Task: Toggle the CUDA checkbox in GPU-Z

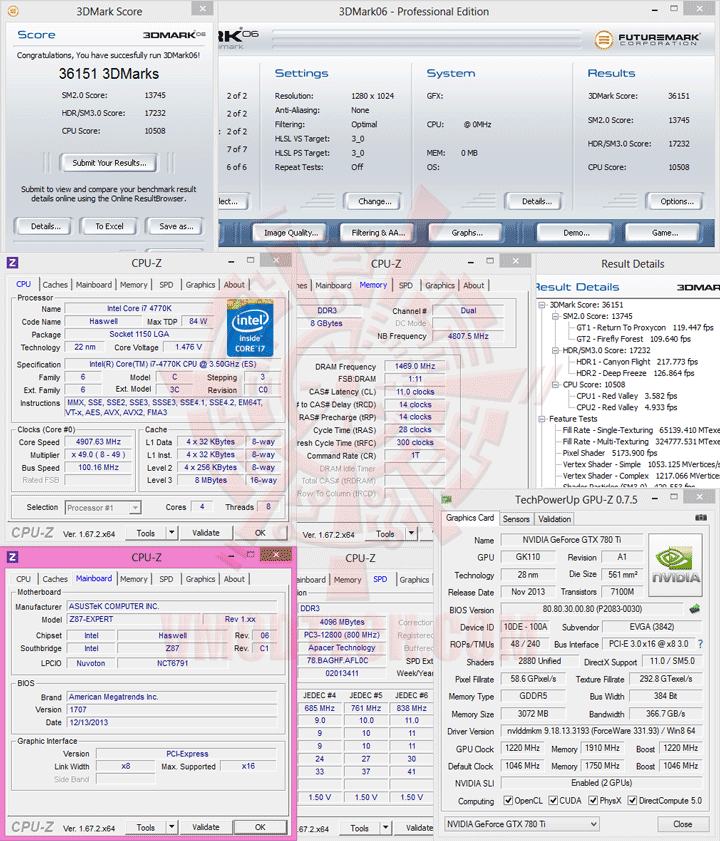Action: 553,800
